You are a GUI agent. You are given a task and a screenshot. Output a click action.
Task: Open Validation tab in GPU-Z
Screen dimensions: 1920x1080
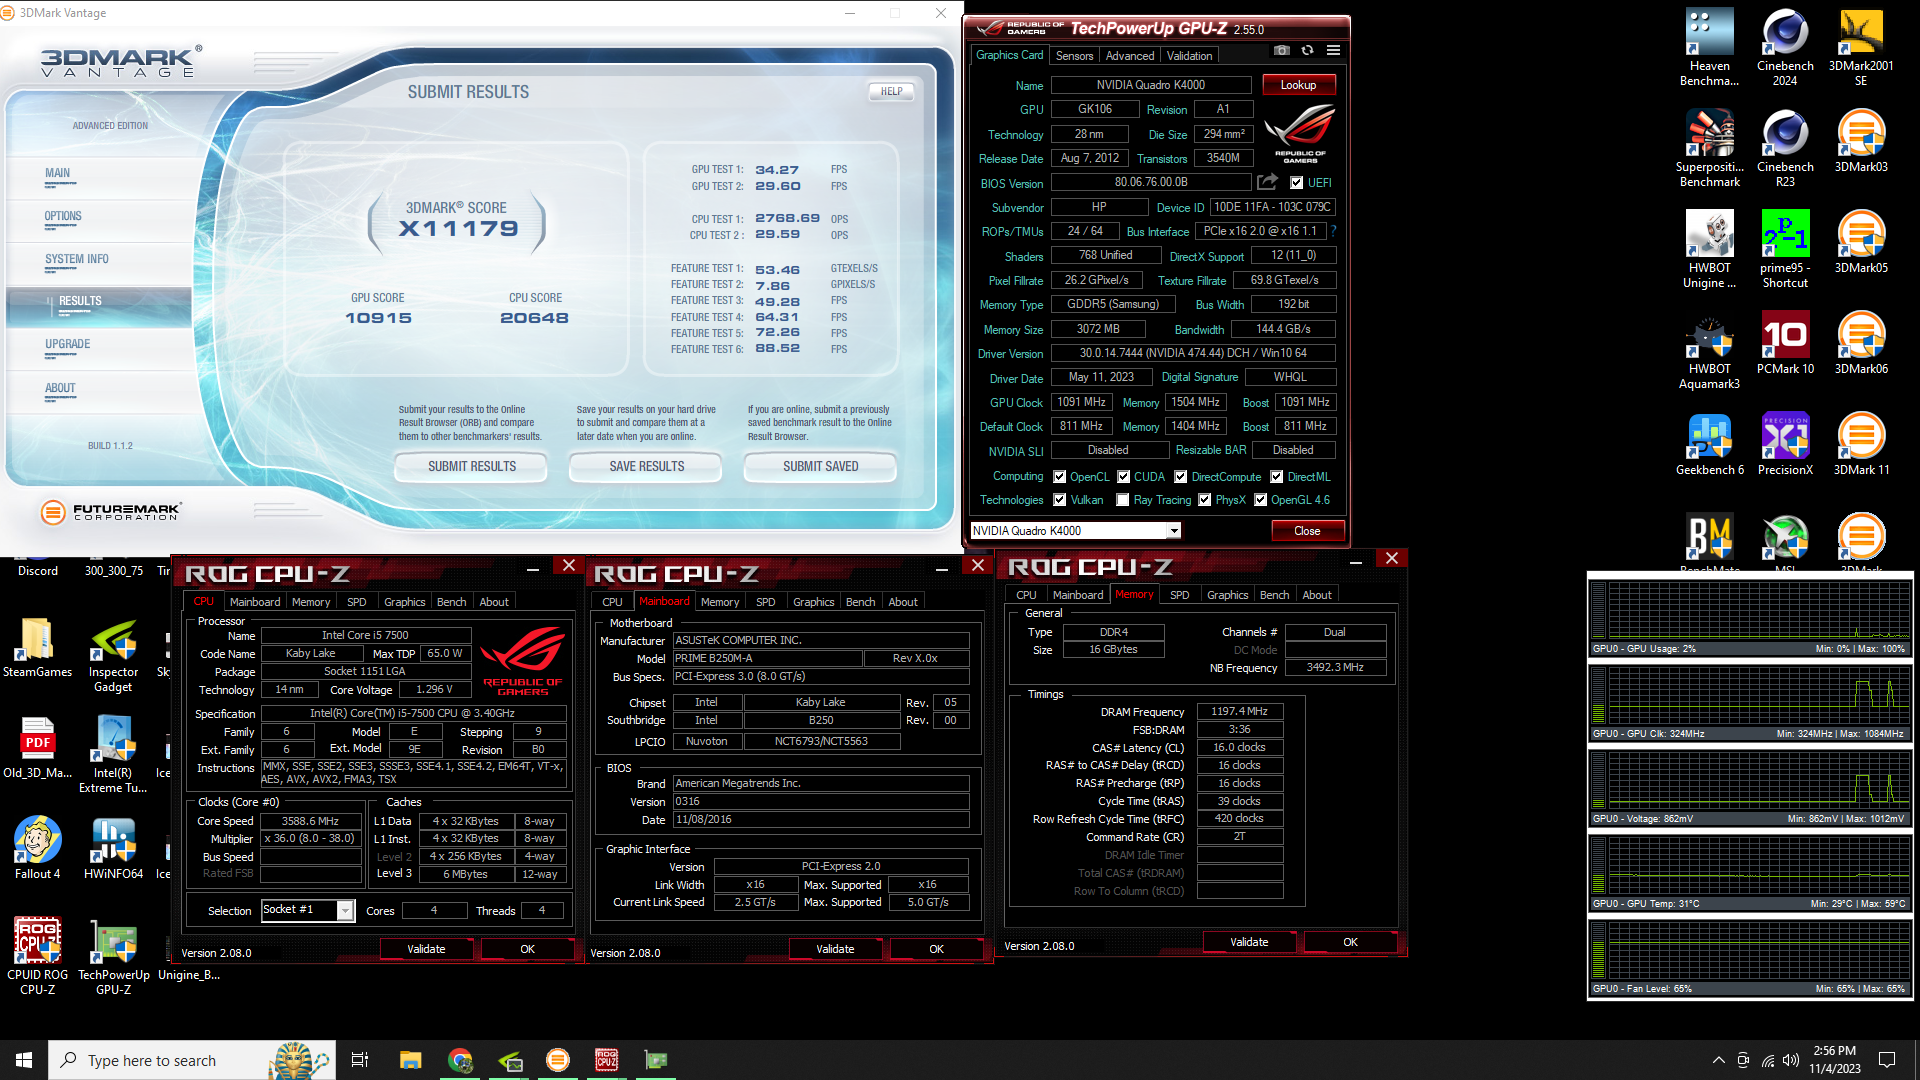click(1189, 56)
